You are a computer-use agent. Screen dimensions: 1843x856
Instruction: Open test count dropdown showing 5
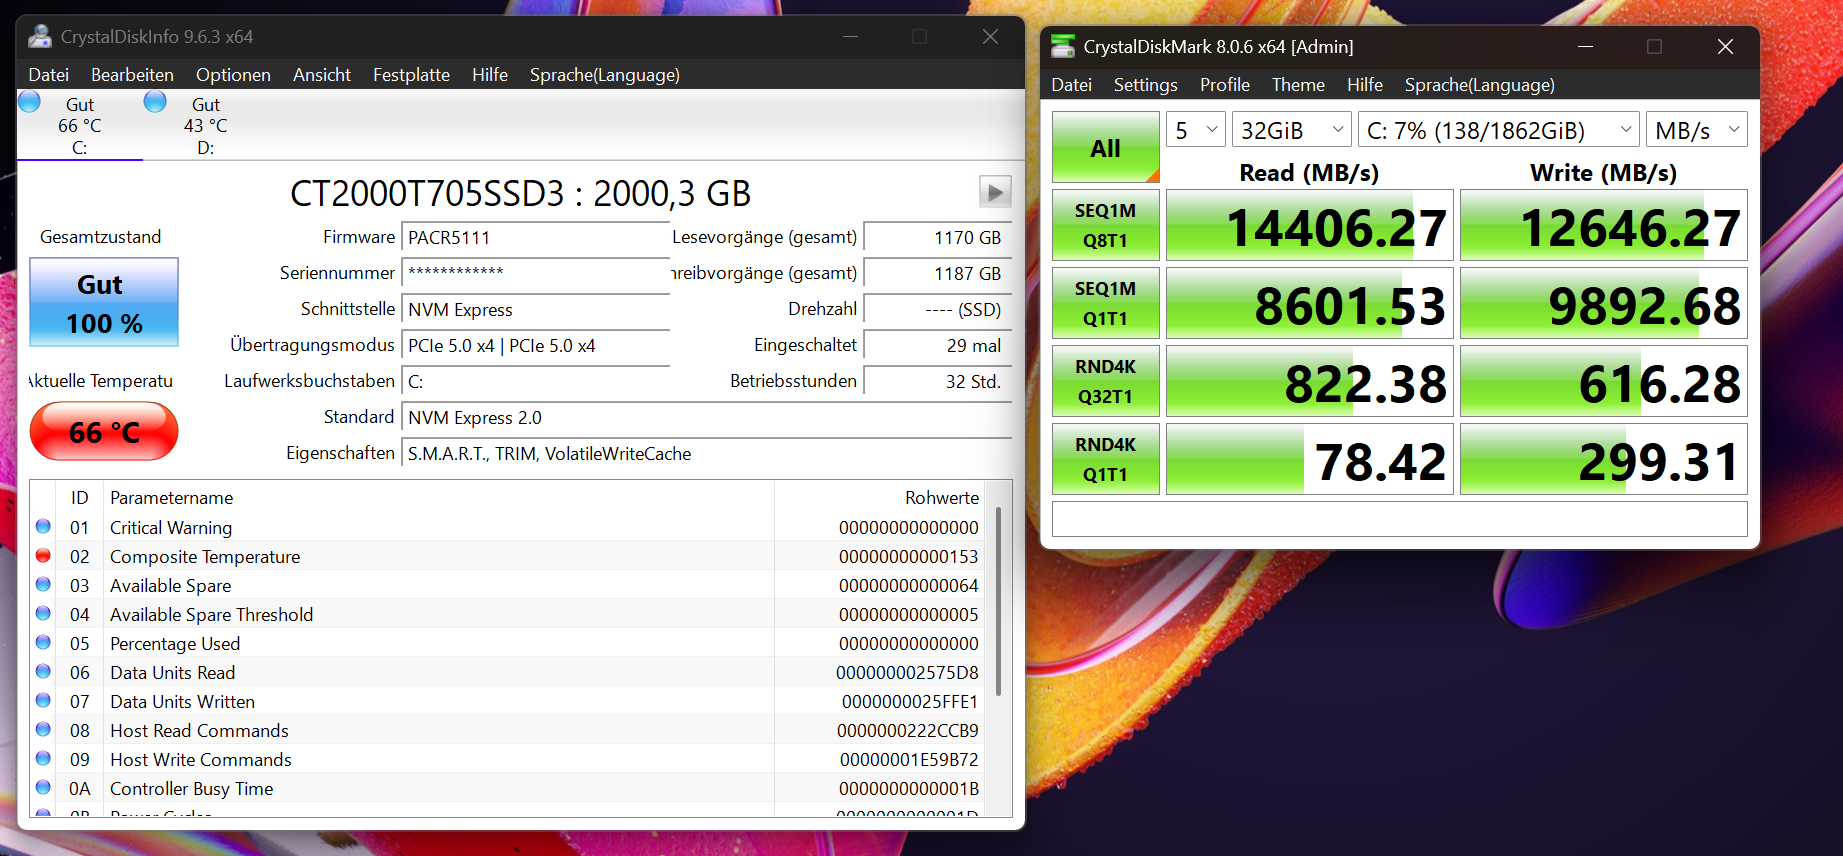pos(1196,130)
